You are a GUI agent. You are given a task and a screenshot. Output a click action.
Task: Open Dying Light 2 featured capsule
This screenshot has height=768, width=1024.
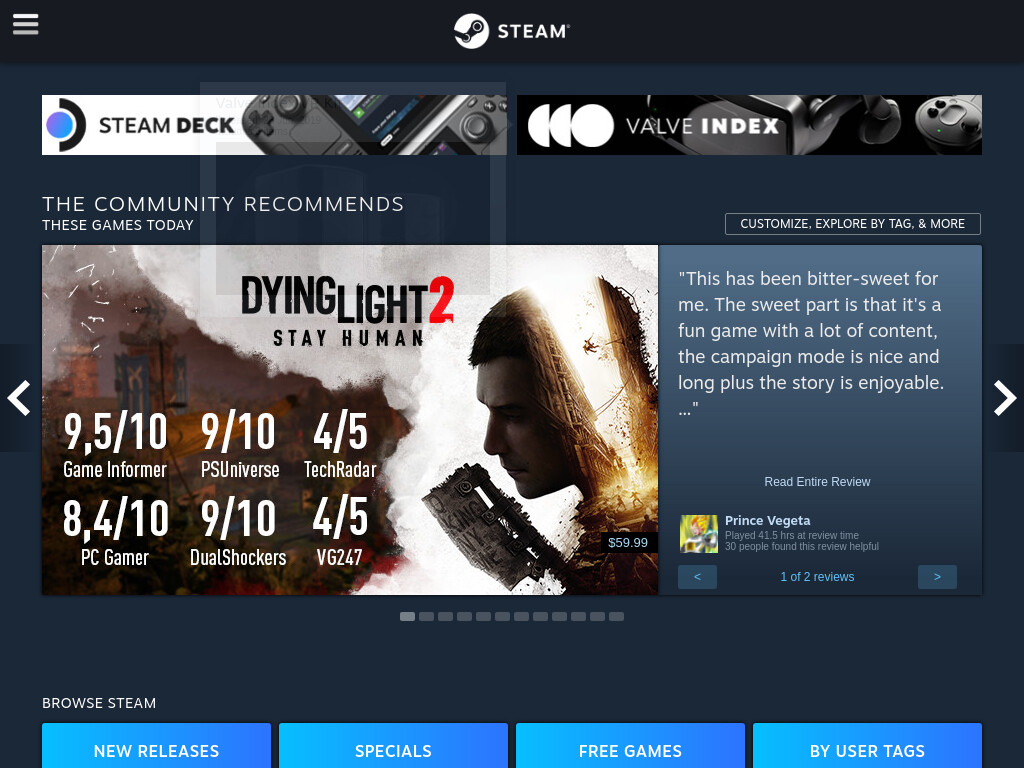pos(350,420)
